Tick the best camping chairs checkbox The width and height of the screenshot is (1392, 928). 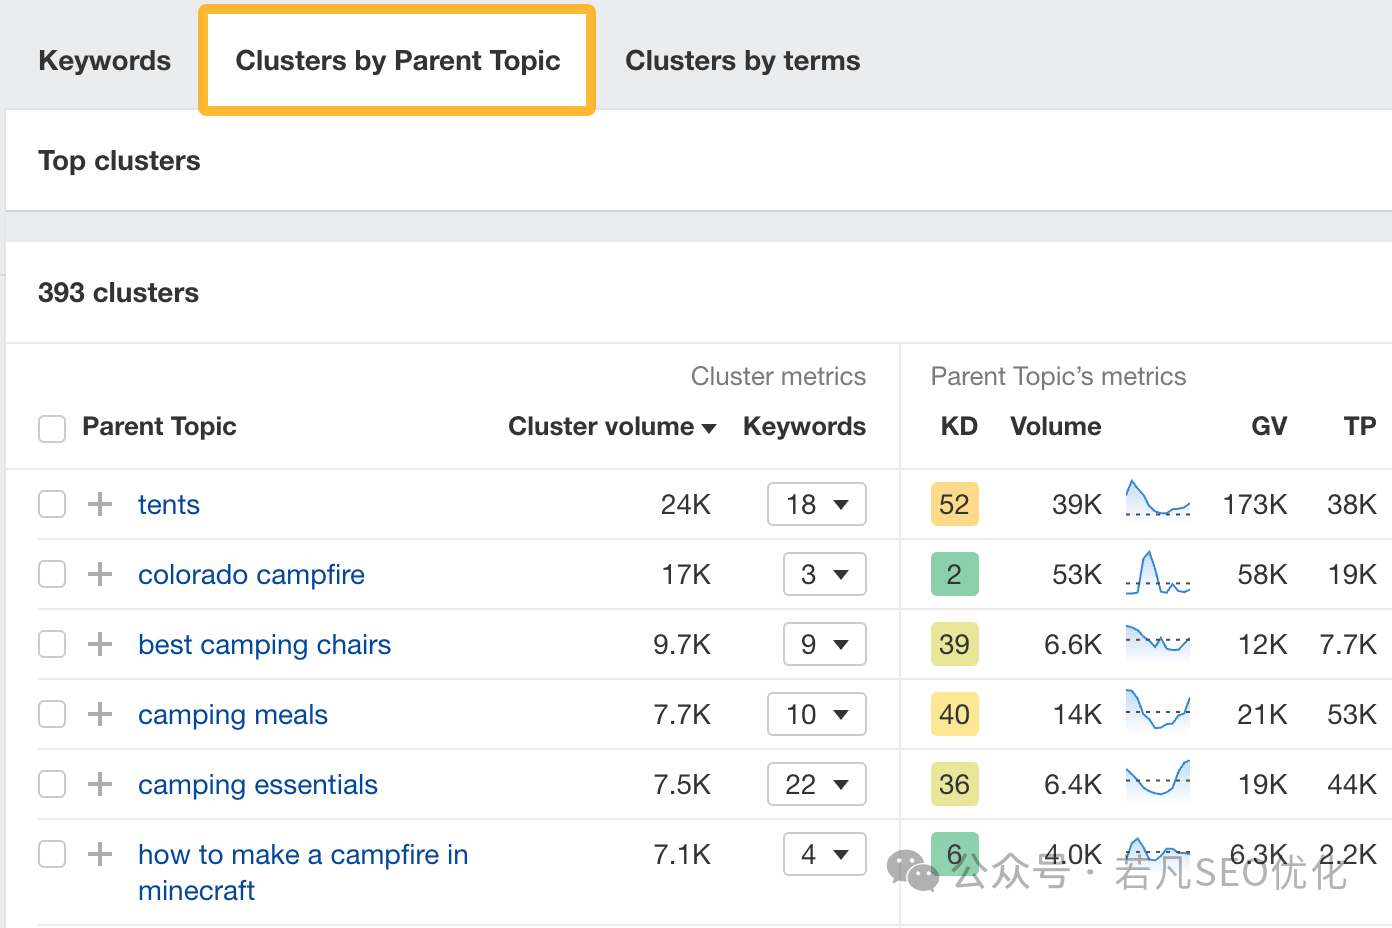pos(52,644)
